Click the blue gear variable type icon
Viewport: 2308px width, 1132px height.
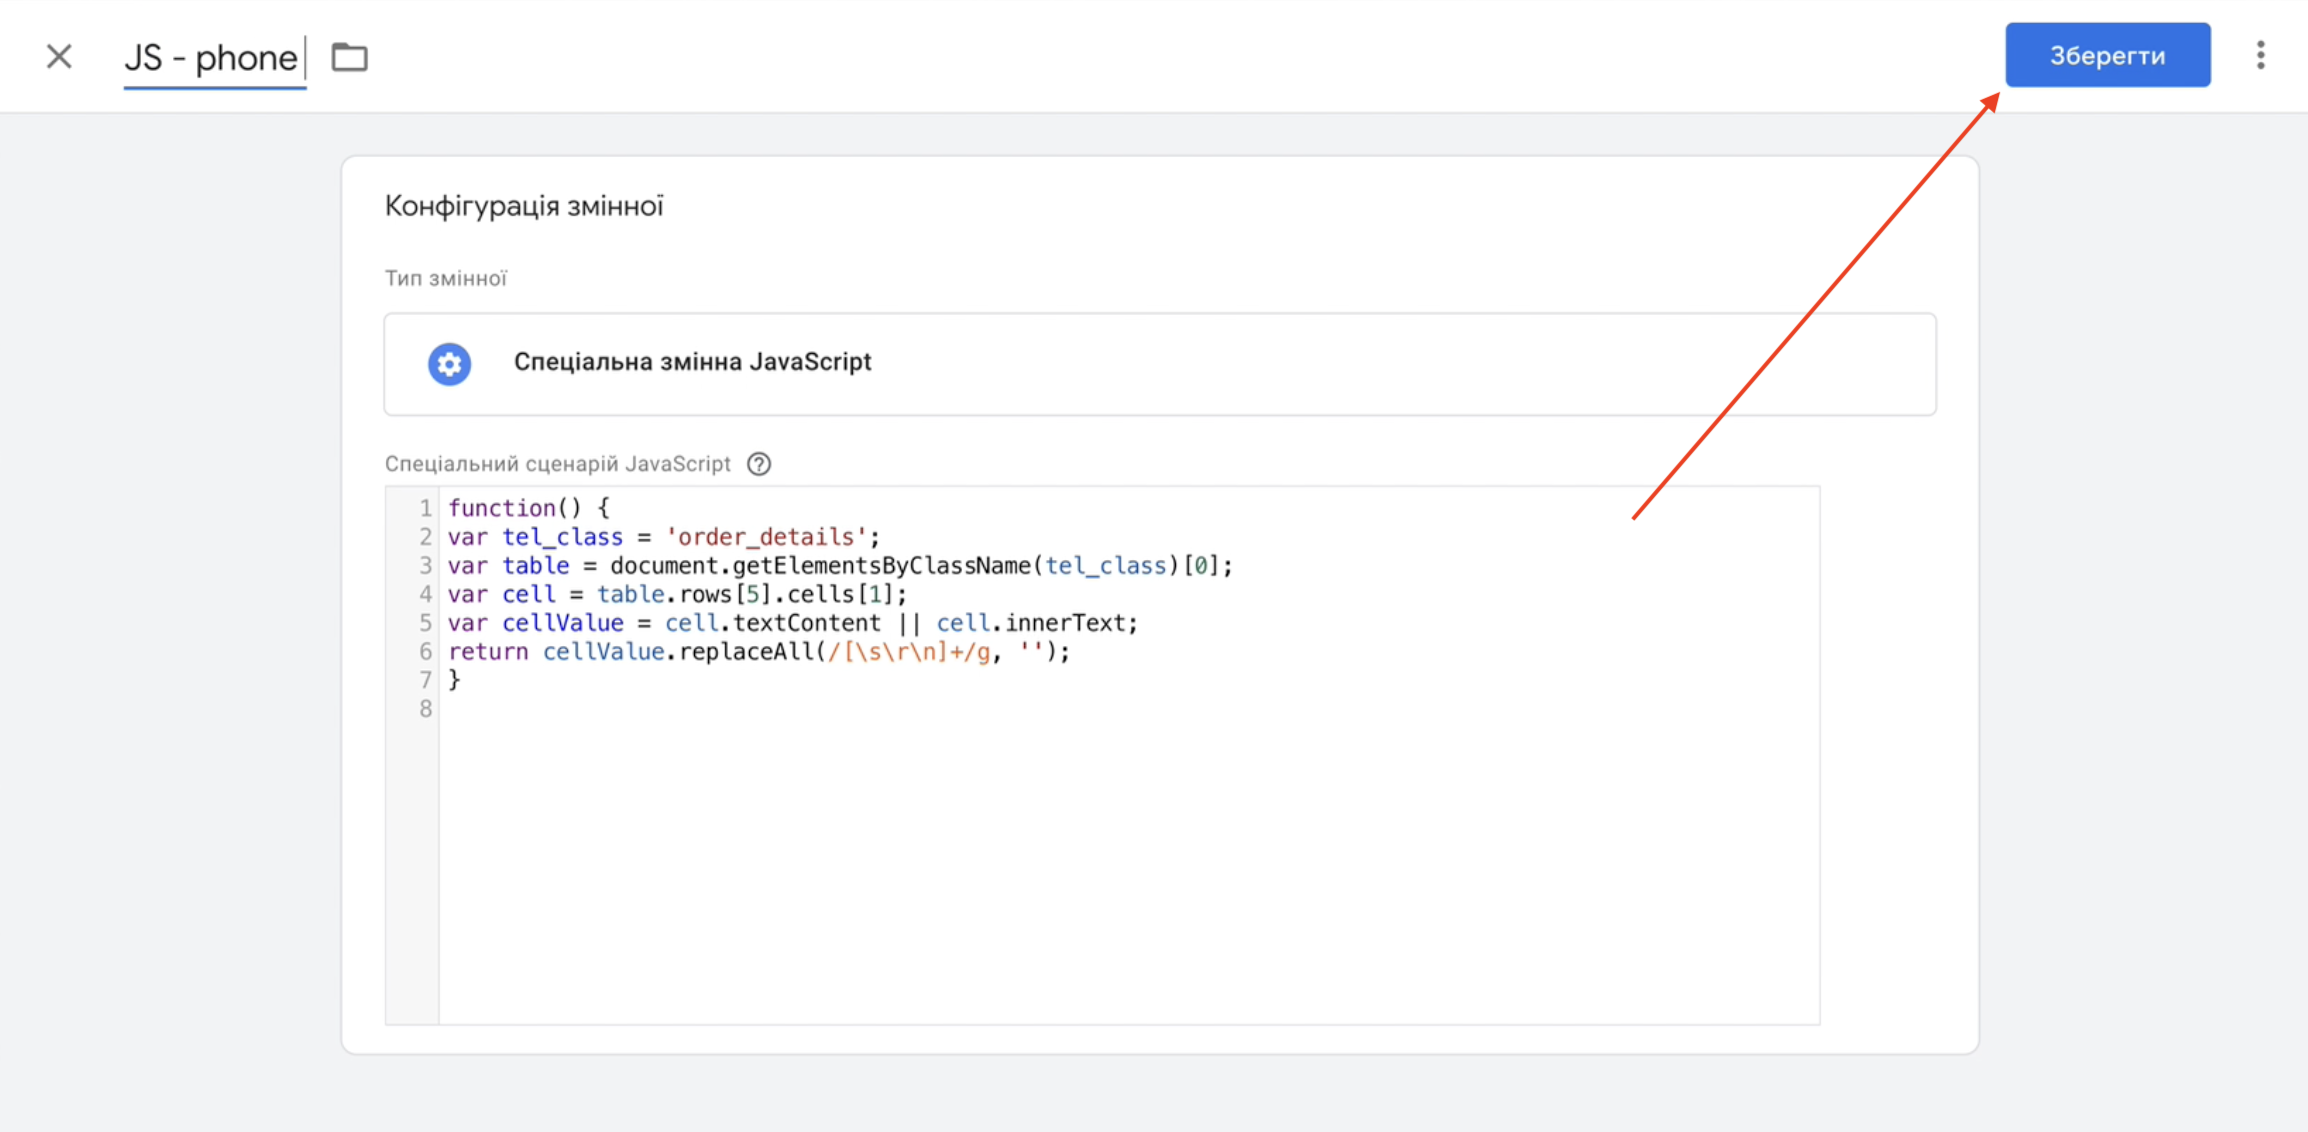[x=449, y=364]
